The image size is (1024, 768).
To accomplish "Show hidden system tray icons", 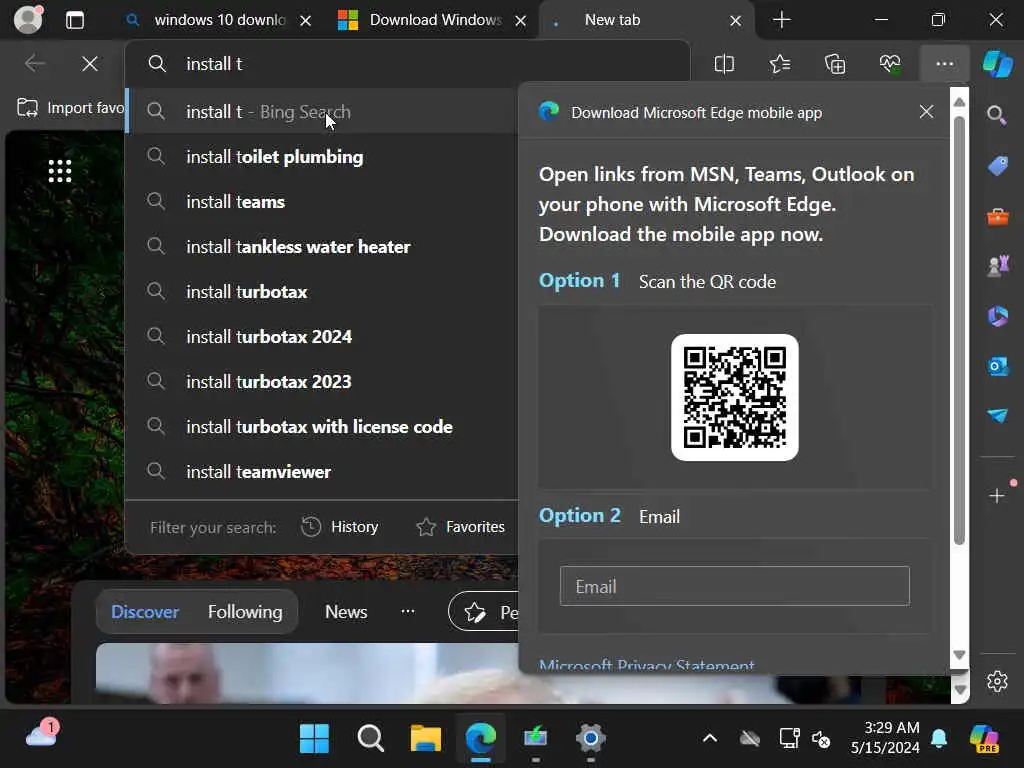I will click(710, 739).
